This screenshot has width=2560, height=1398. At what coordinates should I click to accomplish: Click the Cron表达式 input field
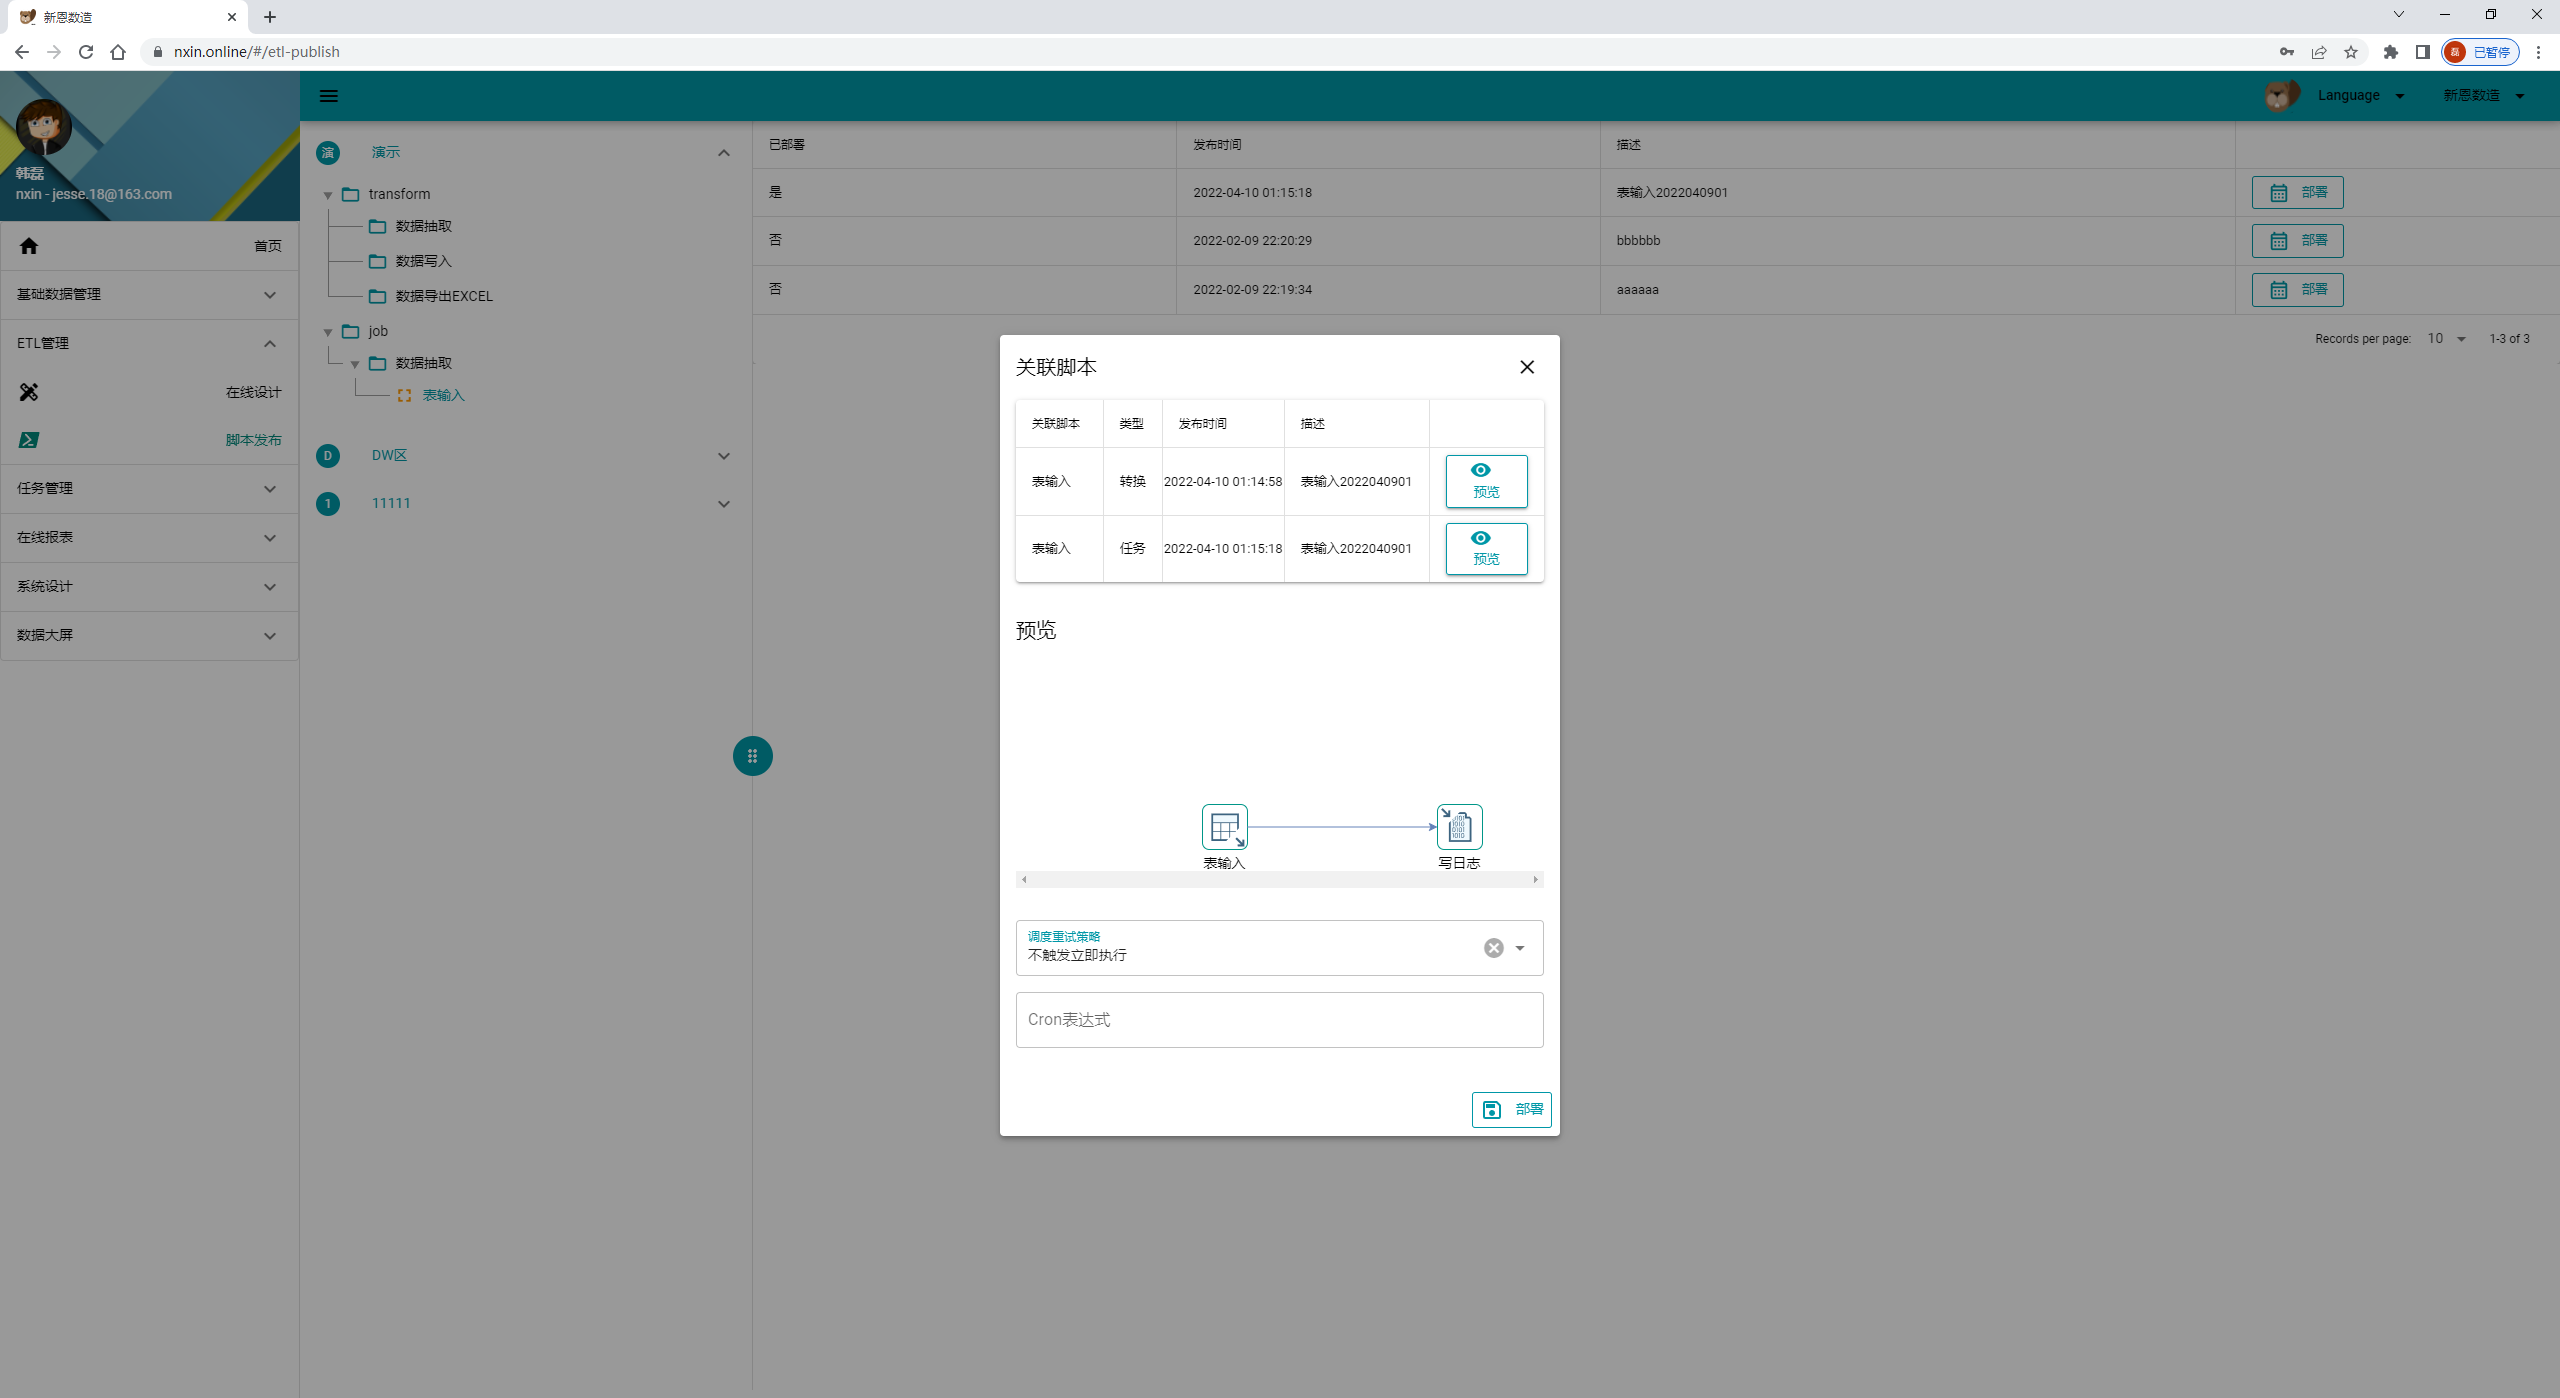[1279, 1019]
